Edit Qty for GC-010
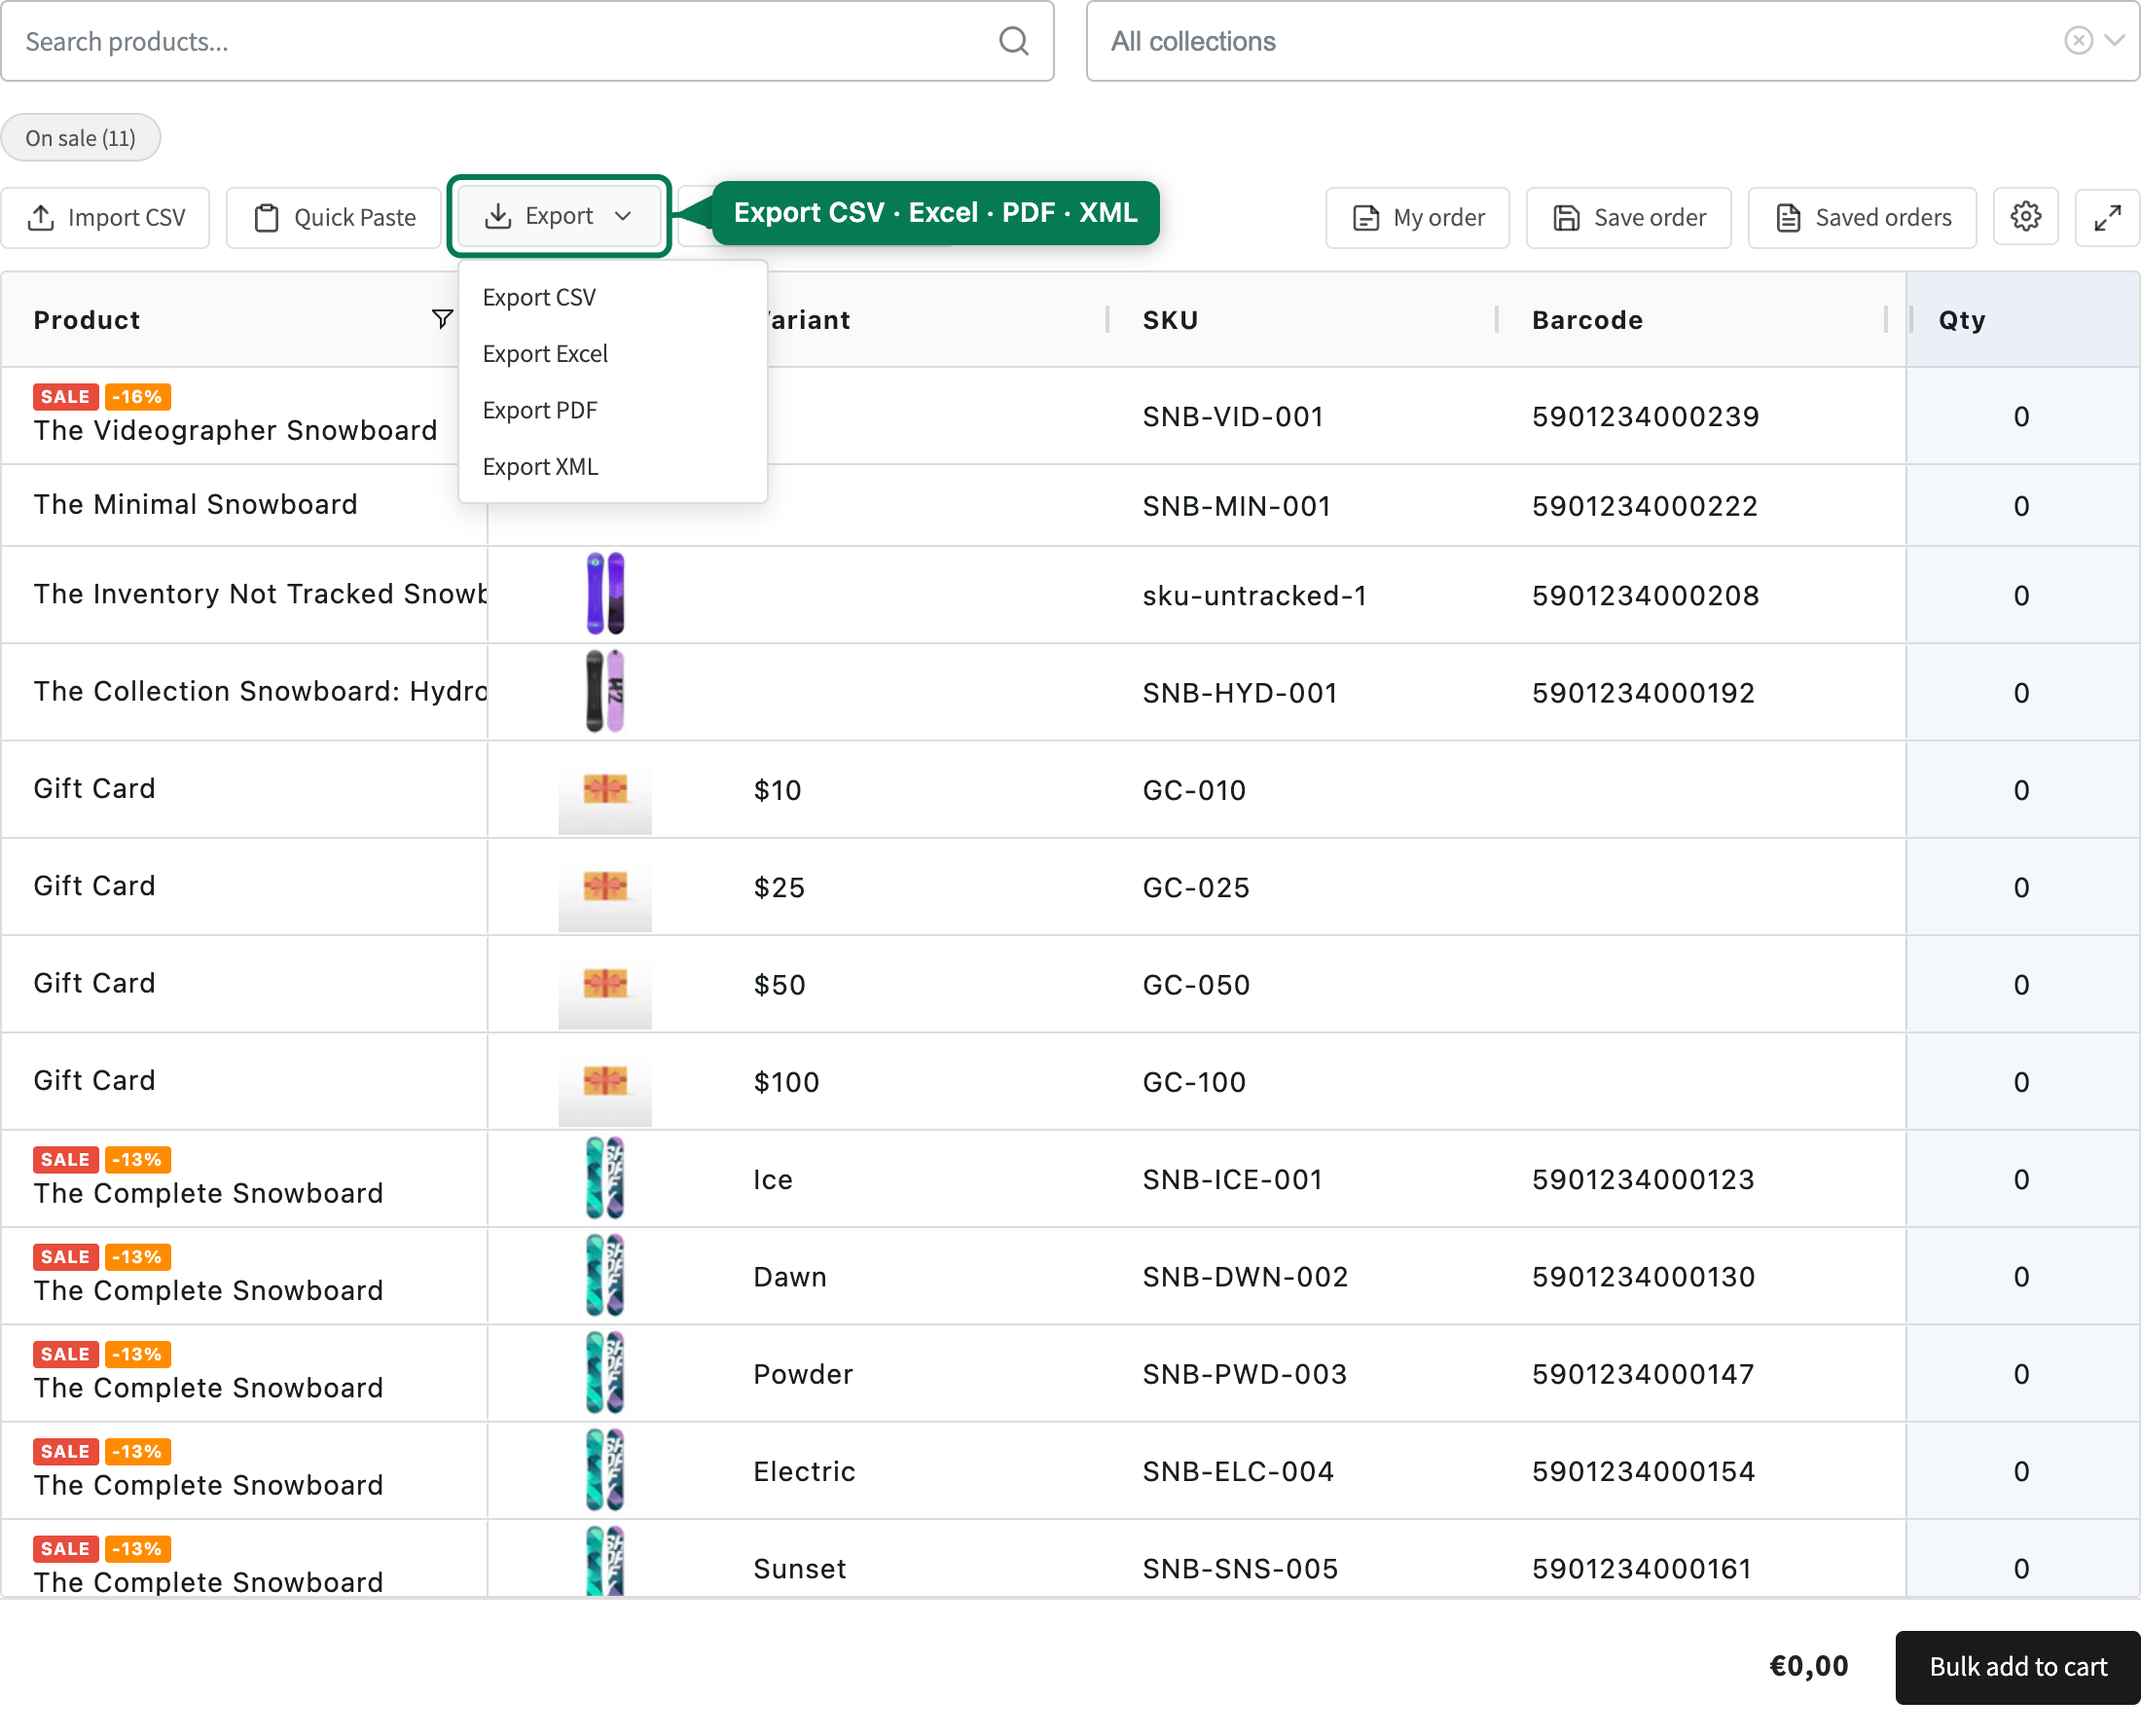 pos(2021,790)
